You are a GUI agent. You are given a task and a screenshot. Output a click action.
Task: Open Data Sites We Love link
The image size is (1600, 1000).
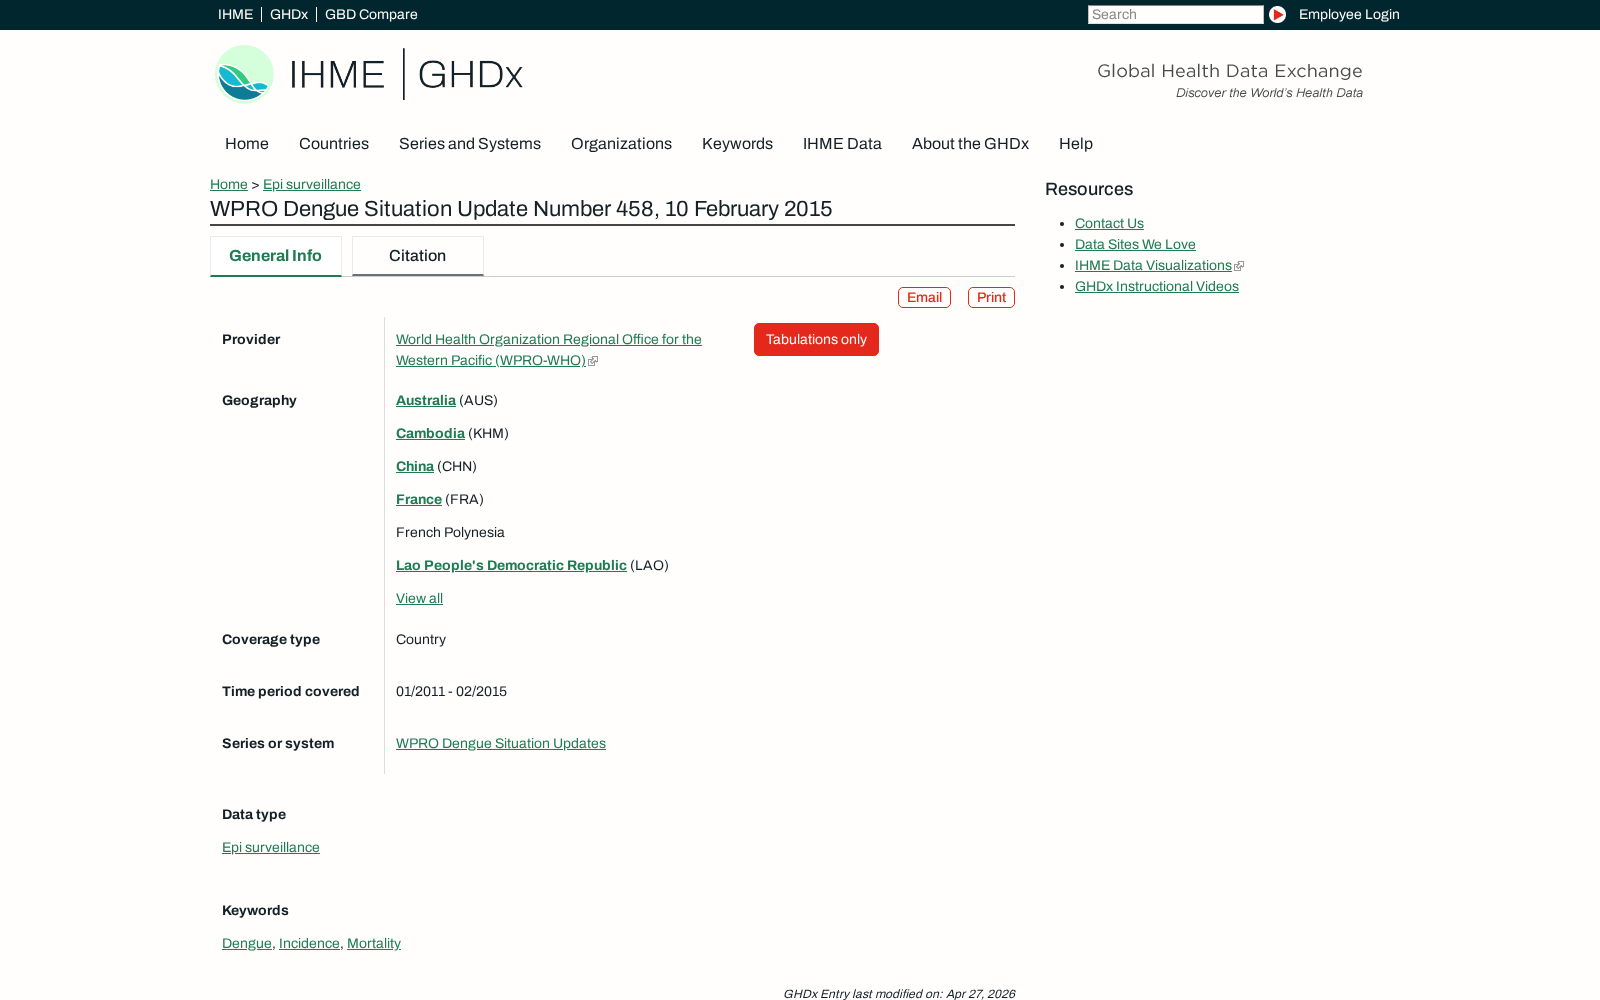pos(1135,244)
